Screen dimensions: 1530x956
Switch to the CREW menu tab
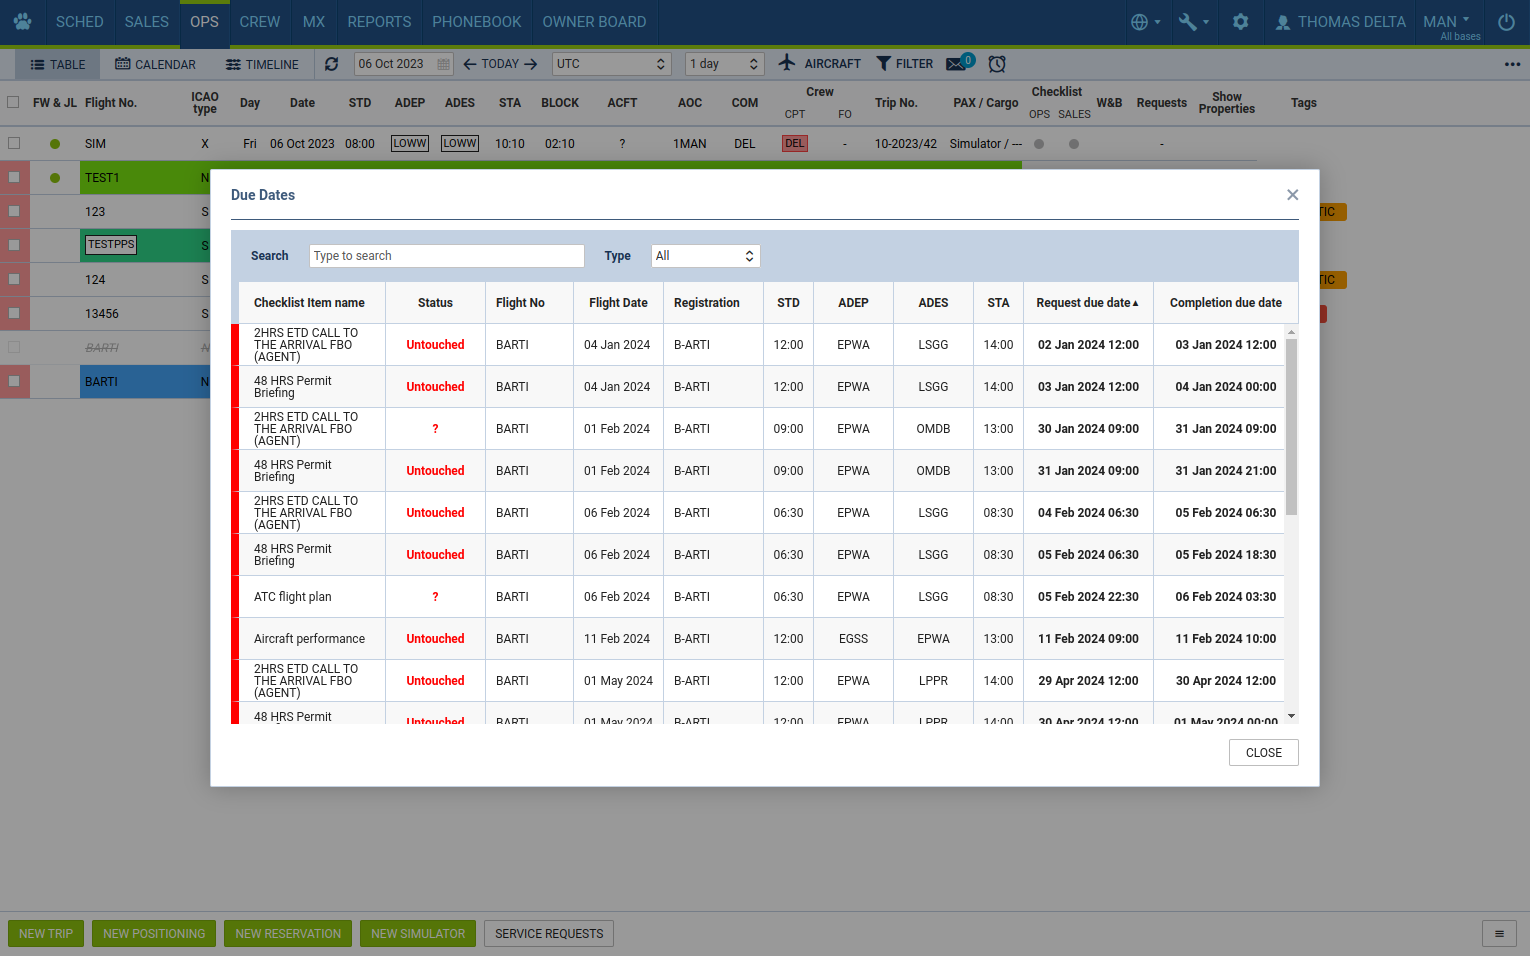tap(259, 22)
